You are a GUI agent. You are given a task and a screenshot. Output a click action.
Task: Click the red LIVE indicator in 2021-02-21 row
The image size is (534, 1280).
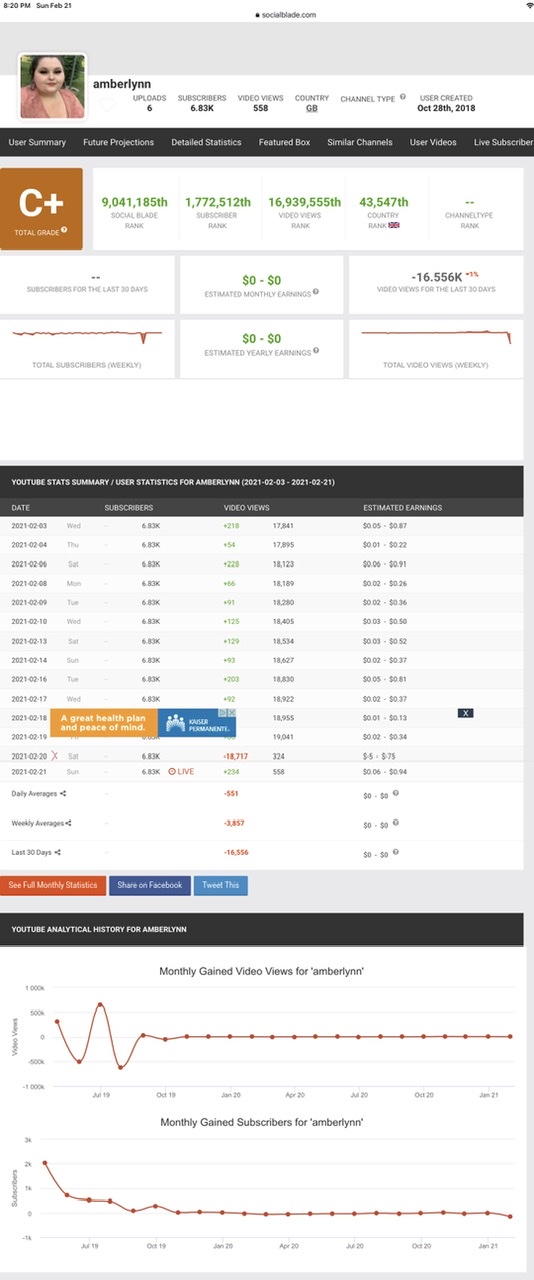tap(181, 771)
